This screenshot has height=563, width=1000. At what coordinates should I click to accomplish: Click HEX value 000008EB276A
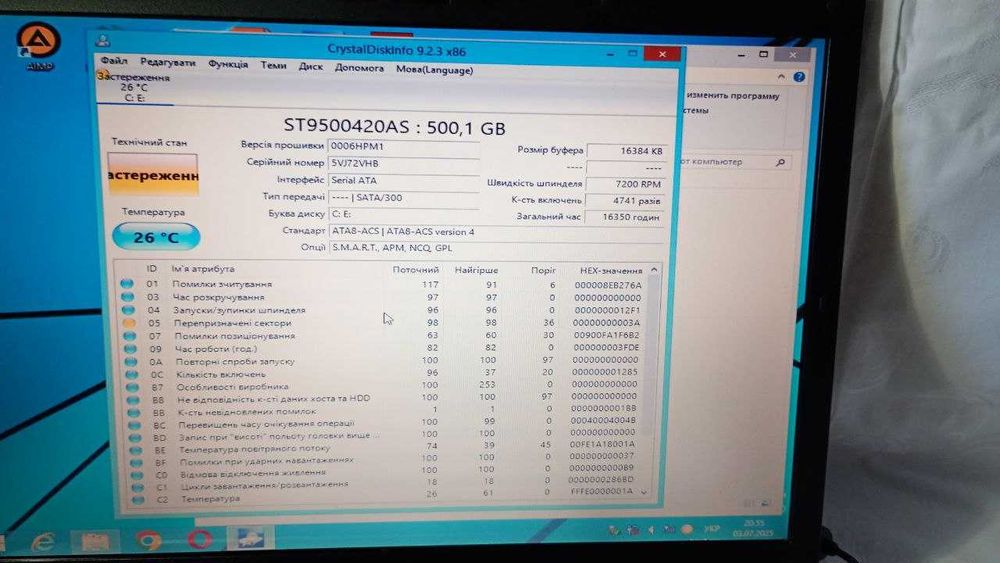pos(608,285)
